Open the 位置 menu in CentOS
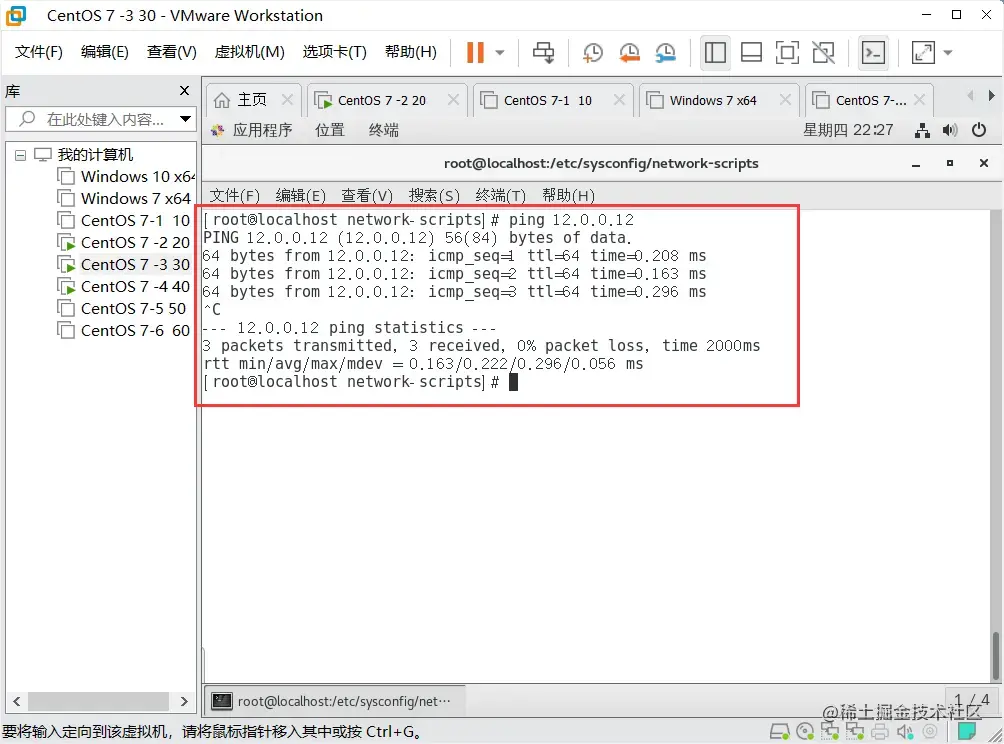Screen dimensions: 1004x744 330,131
